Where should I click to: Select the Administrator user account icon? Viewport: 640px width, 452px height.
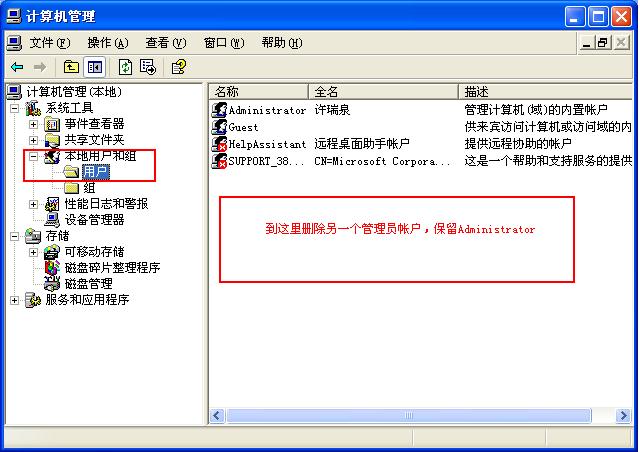[219, 110]
